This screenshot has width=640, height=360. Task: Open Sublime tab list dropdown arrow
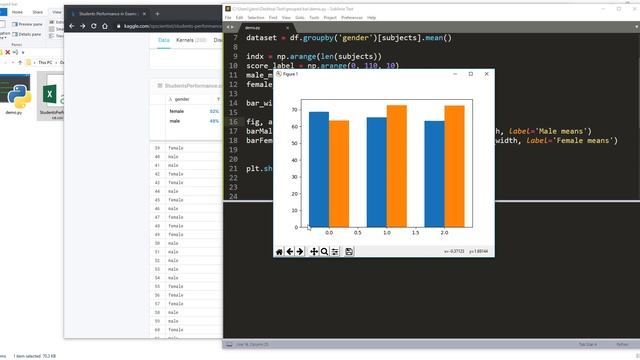(x=636, y=27)
